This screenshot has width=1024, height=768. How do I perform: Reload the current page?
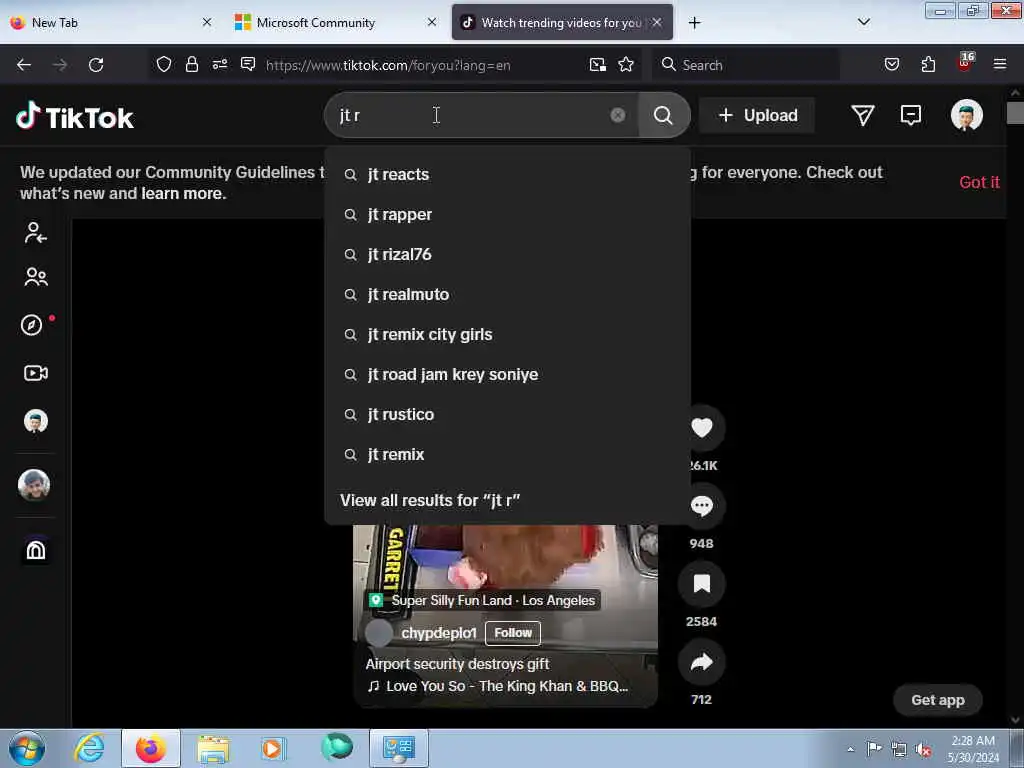click(x=96, y=65)
